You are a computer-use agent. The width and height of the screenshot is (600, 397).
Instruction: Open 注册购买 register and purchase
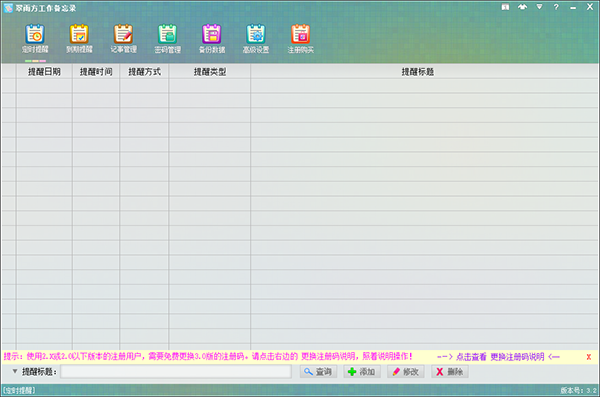pyautogui.click(x=300, y=39)
